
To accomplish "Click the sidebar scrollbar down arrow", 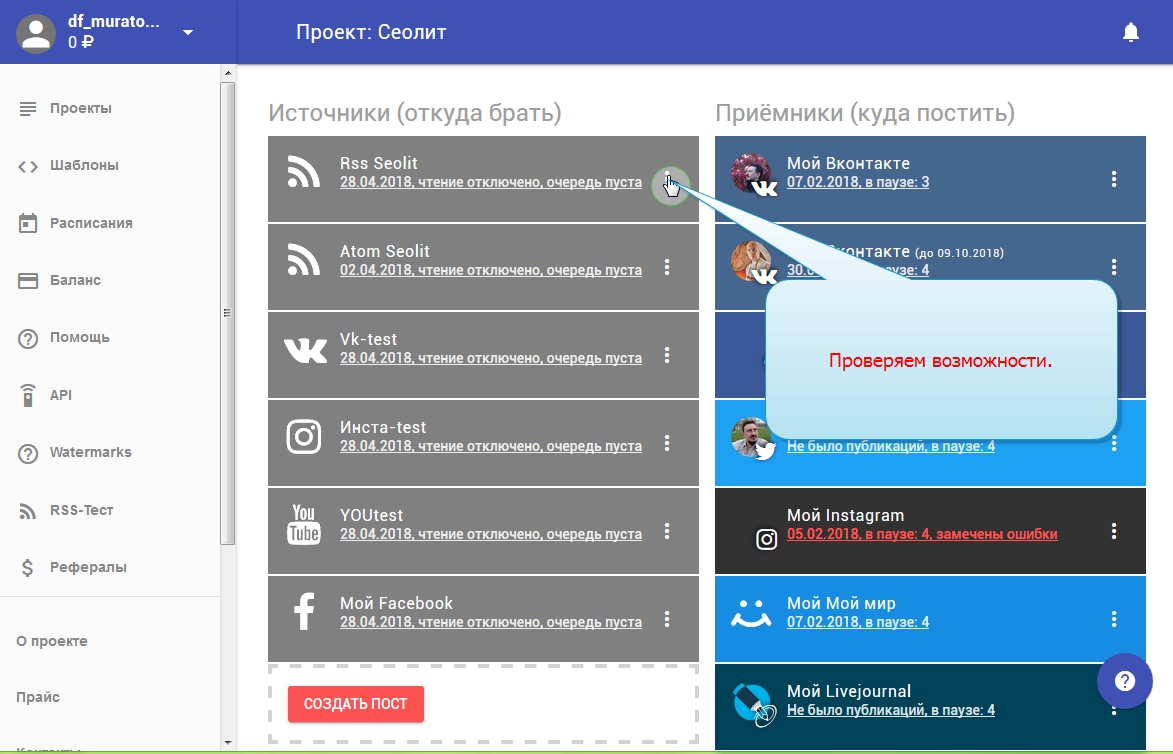I will coord(227,742).
